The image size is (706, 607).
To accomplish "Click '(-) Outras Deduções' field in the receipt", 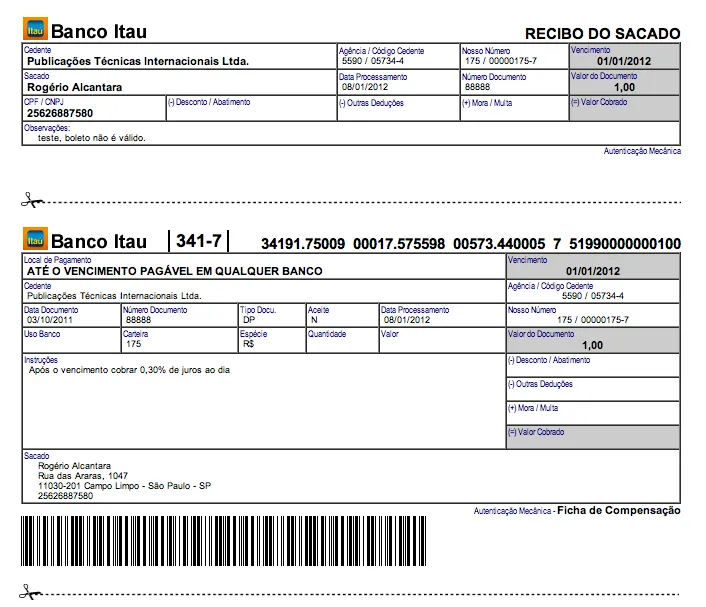I will click(398, 108).
